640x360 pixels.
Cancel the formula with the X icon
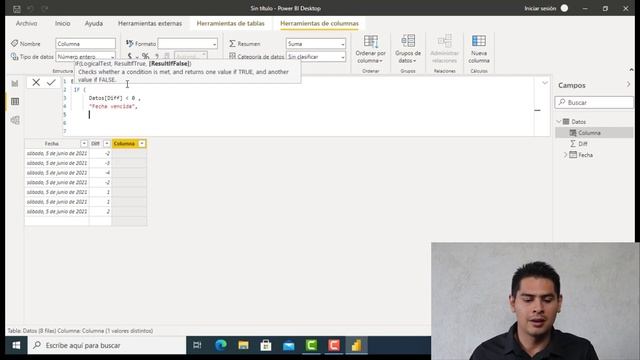click(36, 82)
